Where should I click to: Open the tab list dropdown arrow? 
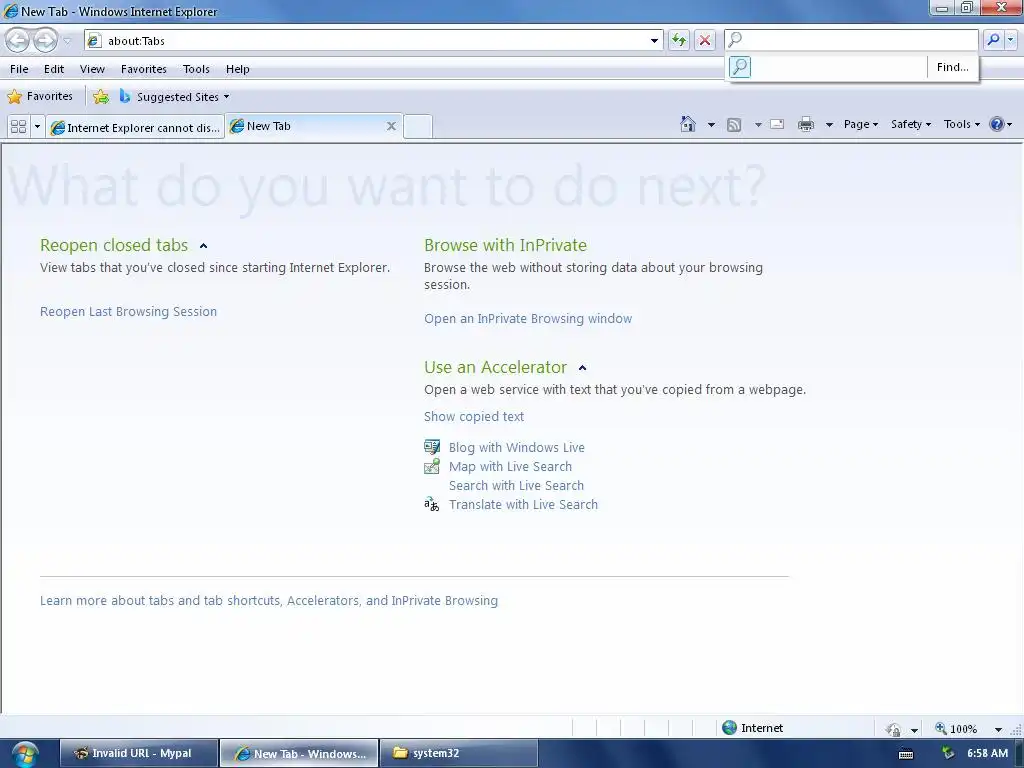coord(37,126)
